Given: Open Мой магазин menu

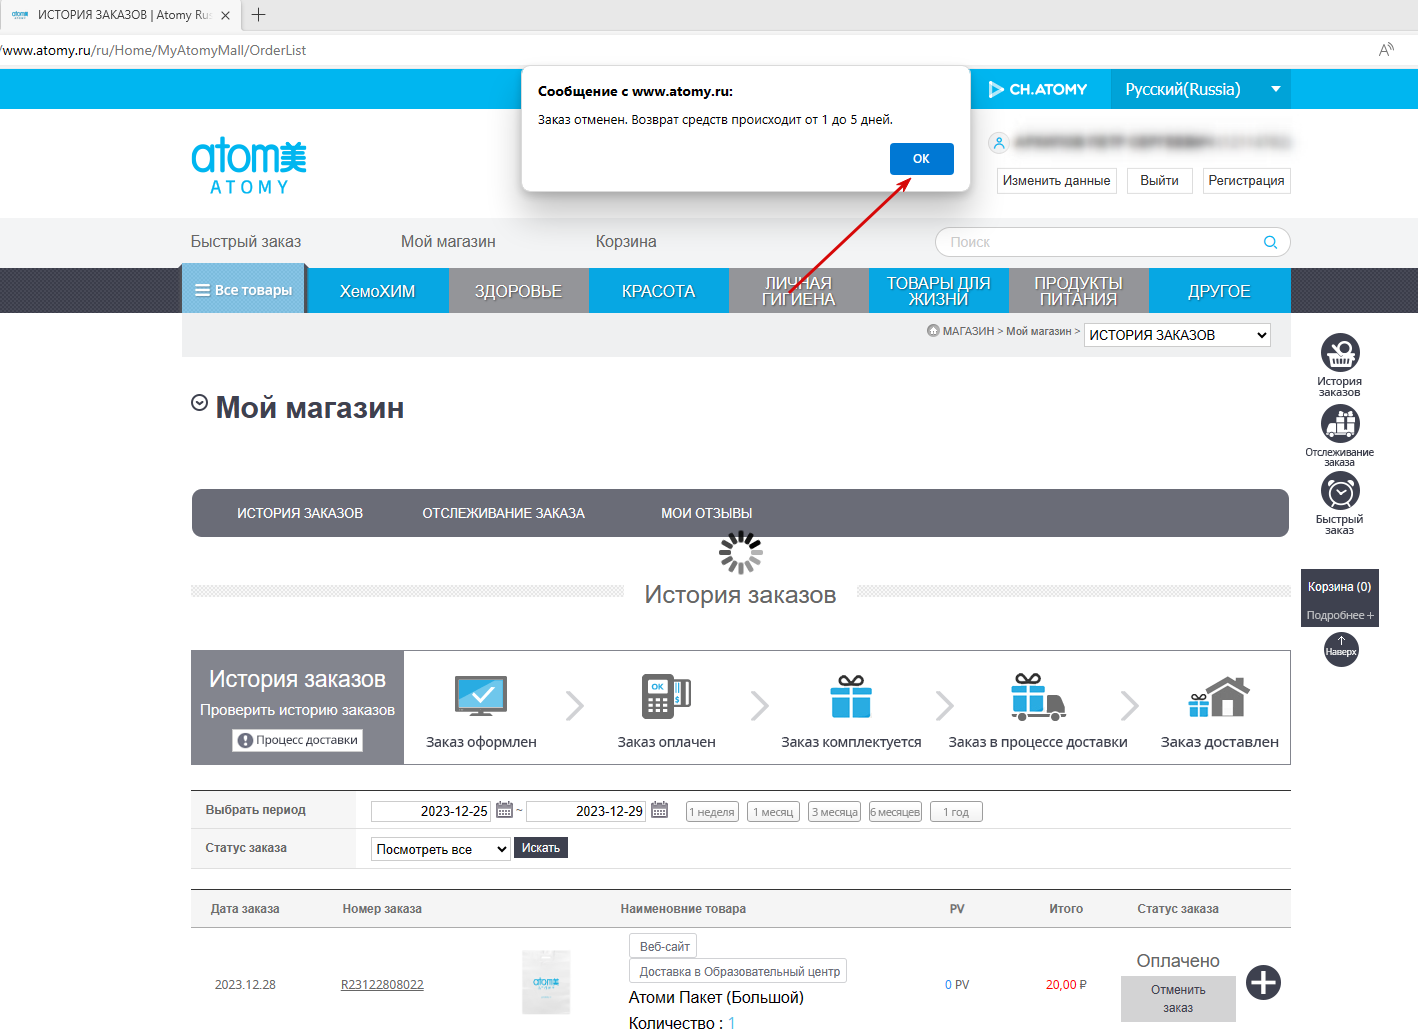Looking at the screenshot, I should pyautogui.click(x=448, y=242).
